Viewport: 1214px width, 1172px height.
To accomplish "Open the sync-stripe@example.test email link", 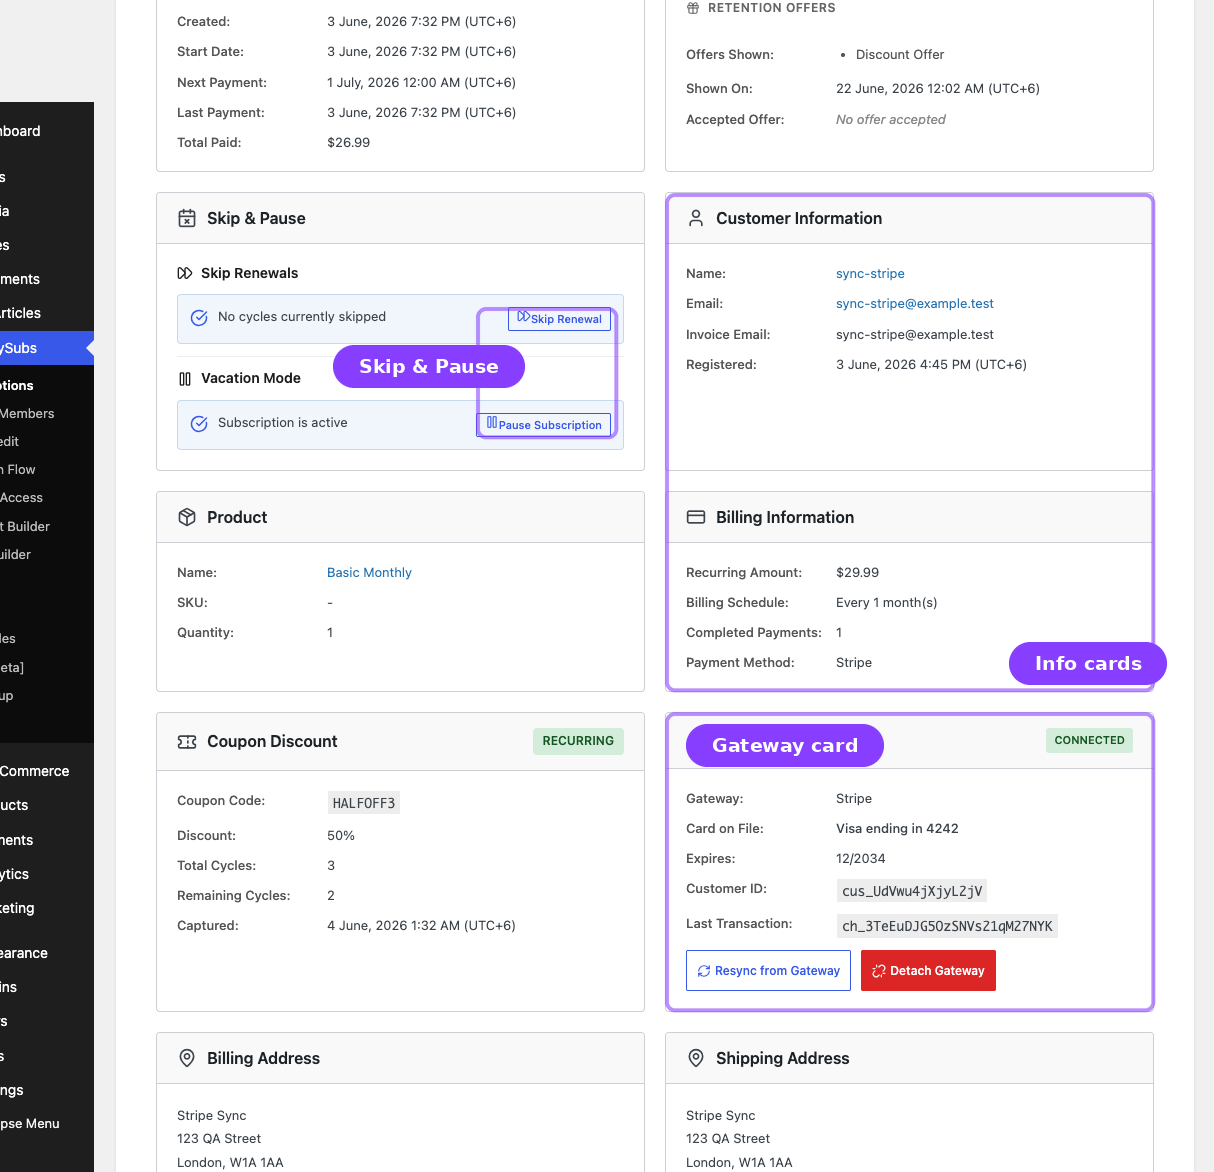I will pos(915,303).
